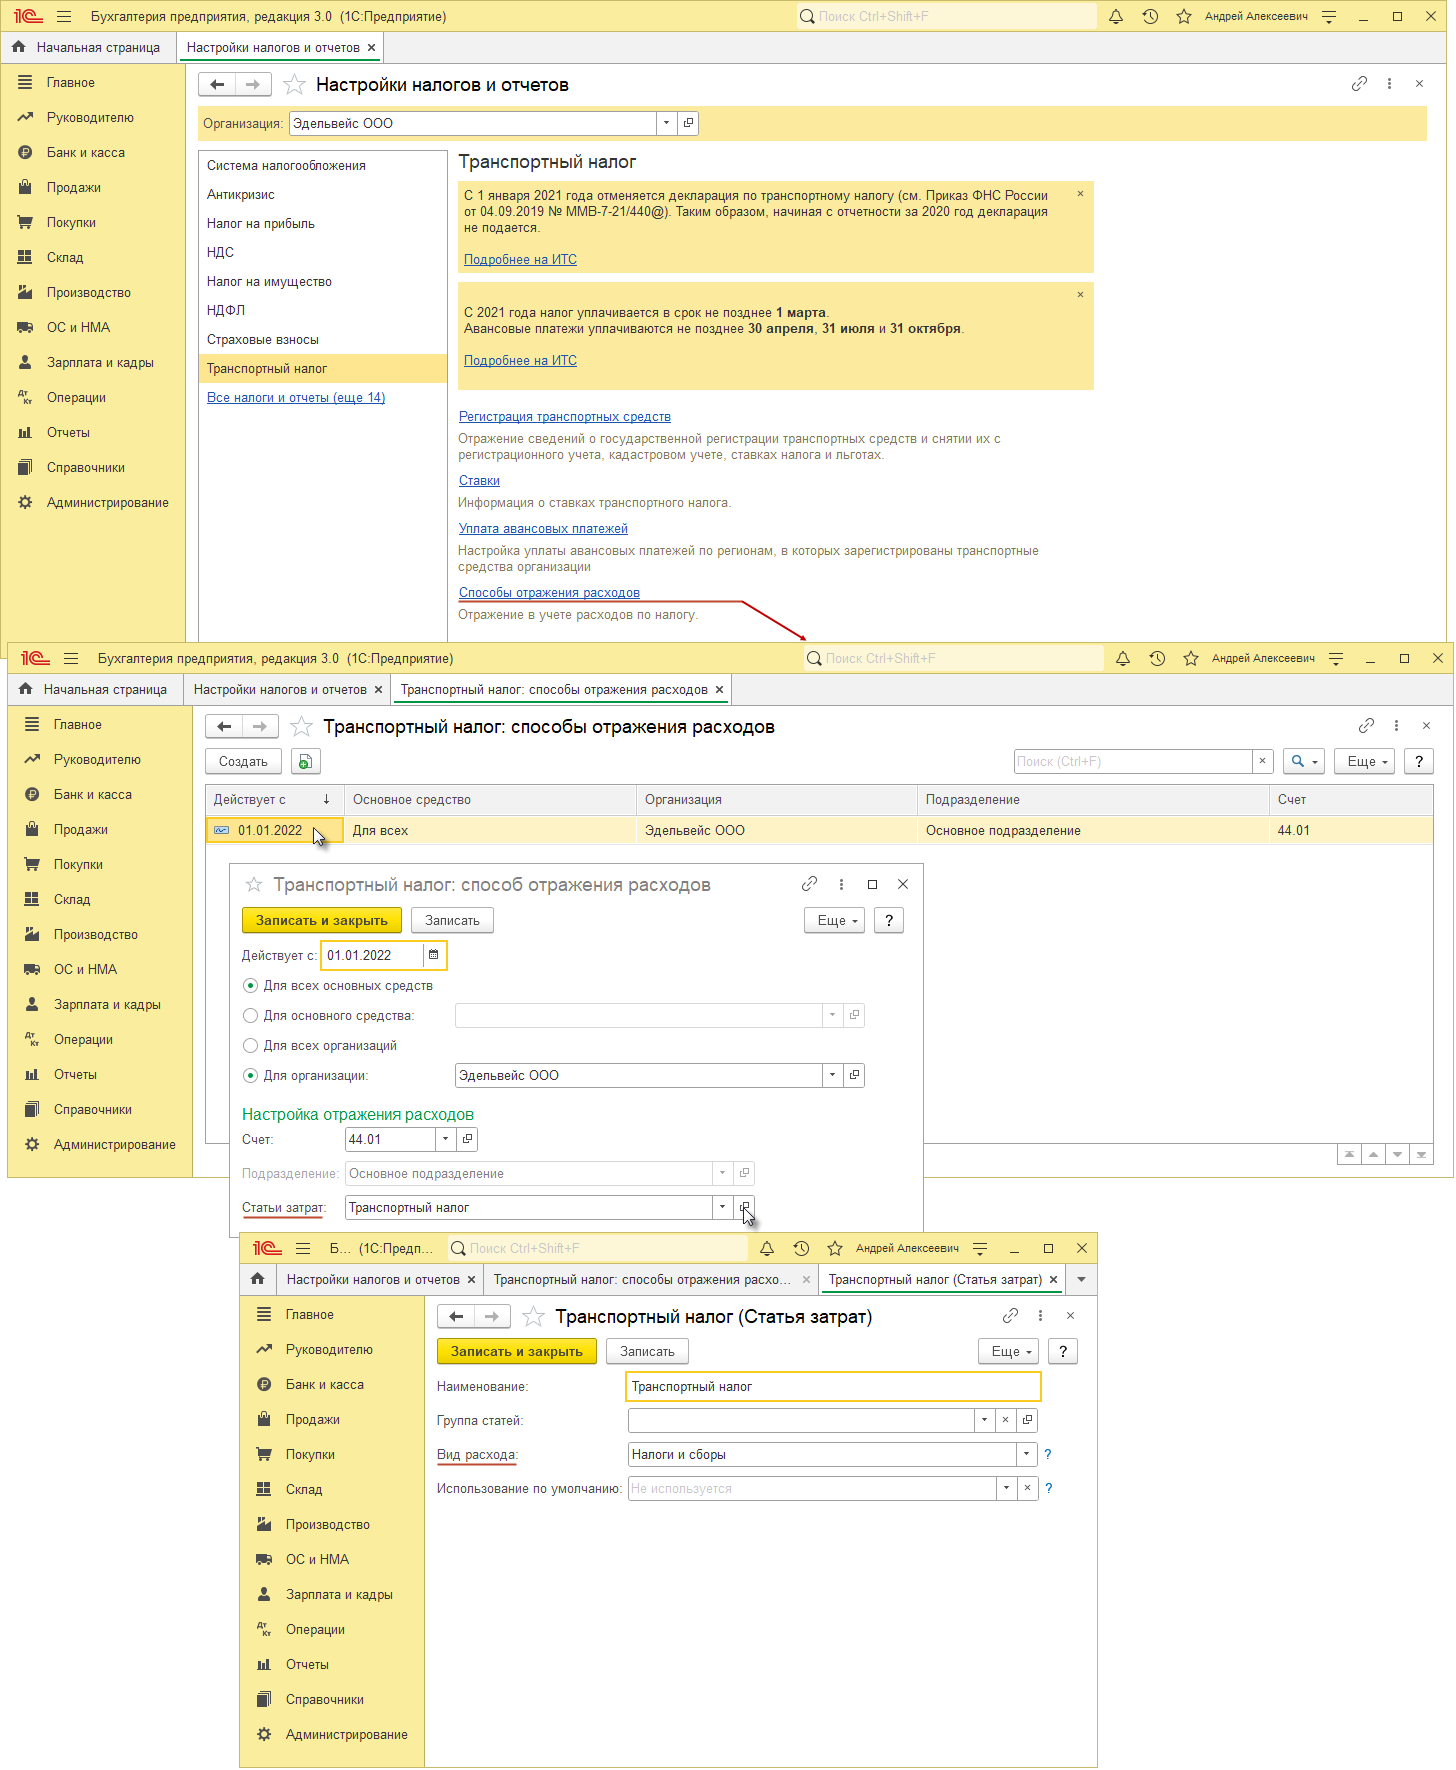Screen dimensions: 1456x1770
Task: Open more-actions dots in способ отражения расходов dialog
Action: (x=841, y=884)
